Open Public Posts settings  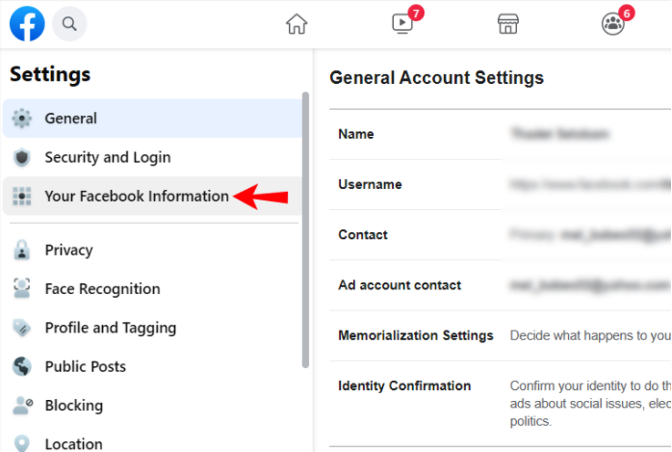(153, 366)
